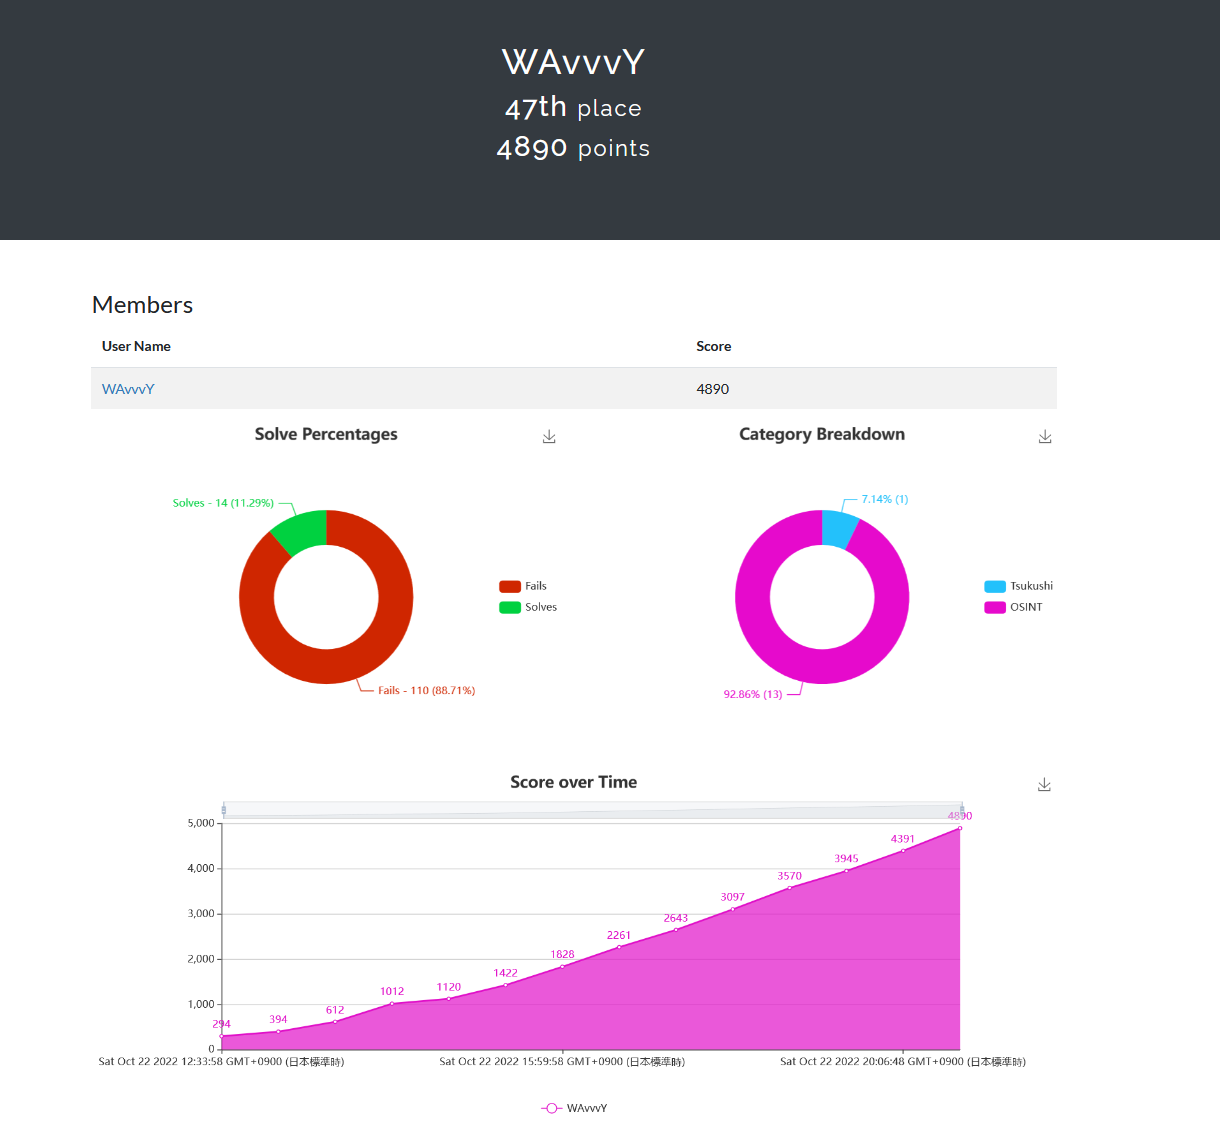Toggle WAvvvY series legend below score chart
1220x1122 pixels.
[574, 1108]
